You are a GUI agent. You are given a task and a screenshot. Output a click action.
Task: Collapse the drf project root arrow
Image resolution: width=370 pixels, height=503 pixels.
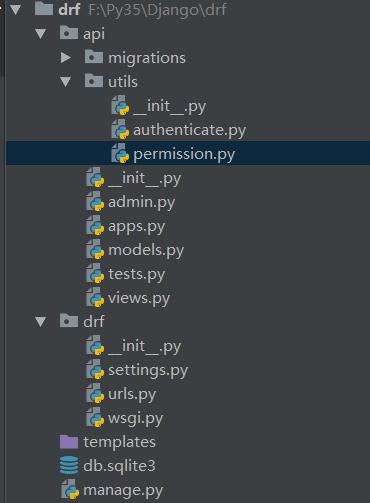coord(15,10)
